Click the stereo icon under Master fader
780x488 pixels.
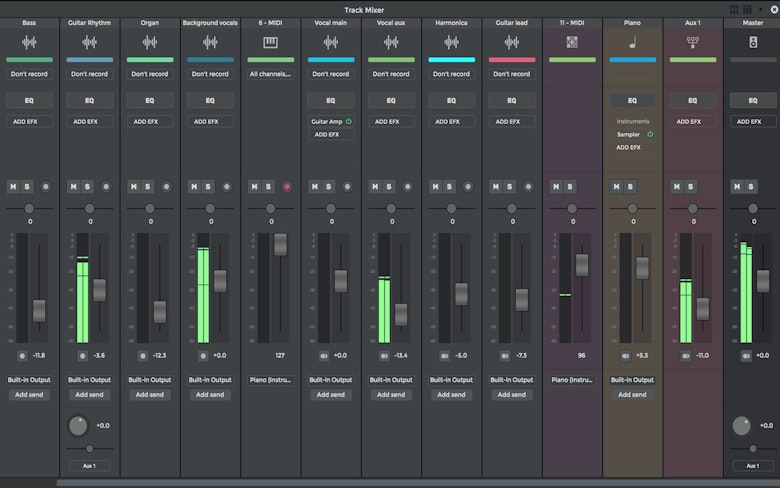click(x=746, y=356)
